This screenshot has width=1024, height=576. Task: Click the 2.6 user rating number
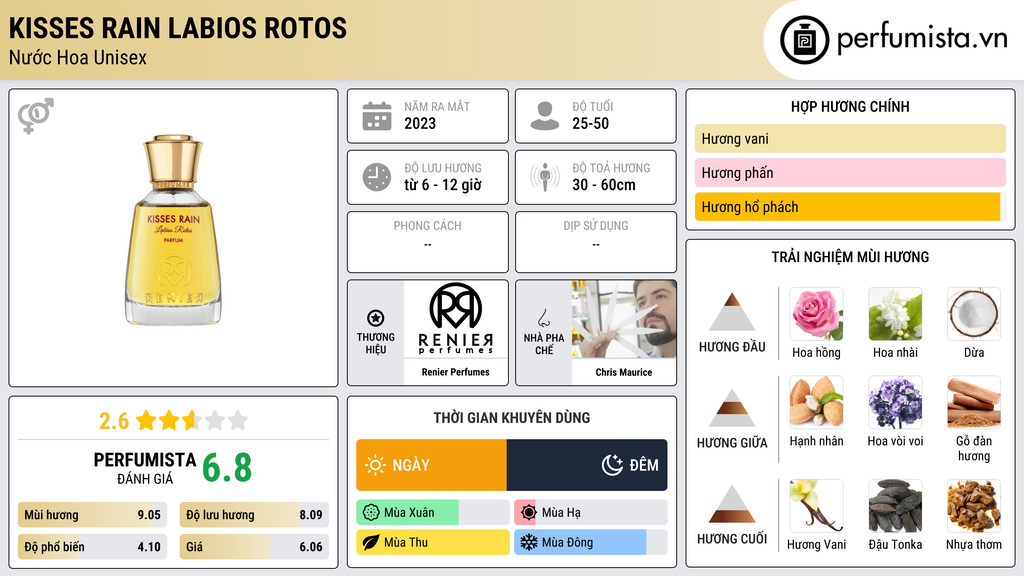(114, 421)
